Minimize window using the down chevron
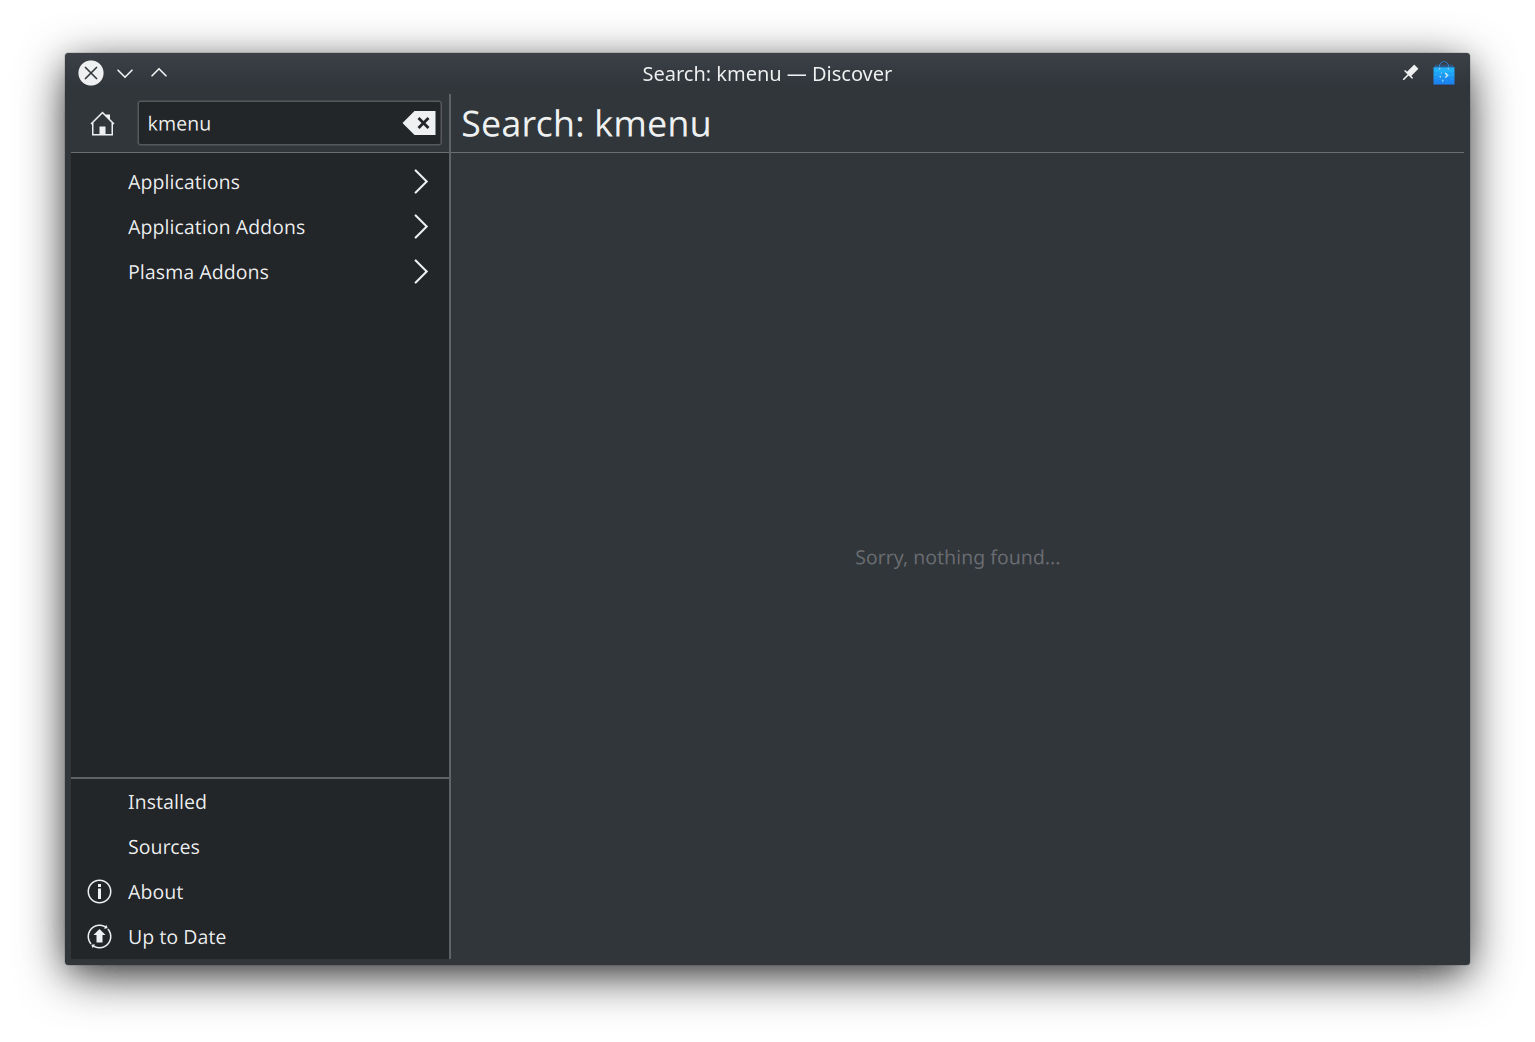Viewport: 1535px width, 1042px height. (x=125, y=73)
